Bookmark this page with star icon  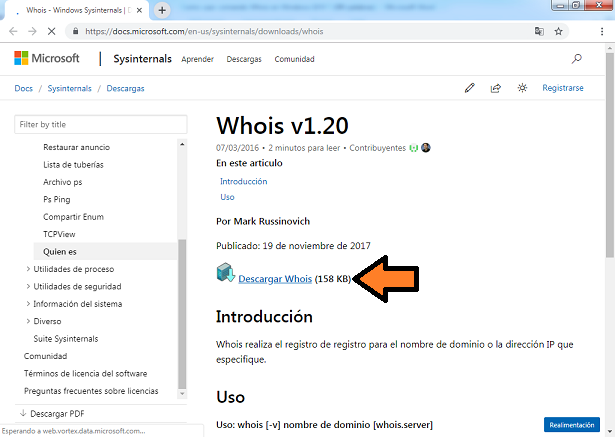pos(559,31)
